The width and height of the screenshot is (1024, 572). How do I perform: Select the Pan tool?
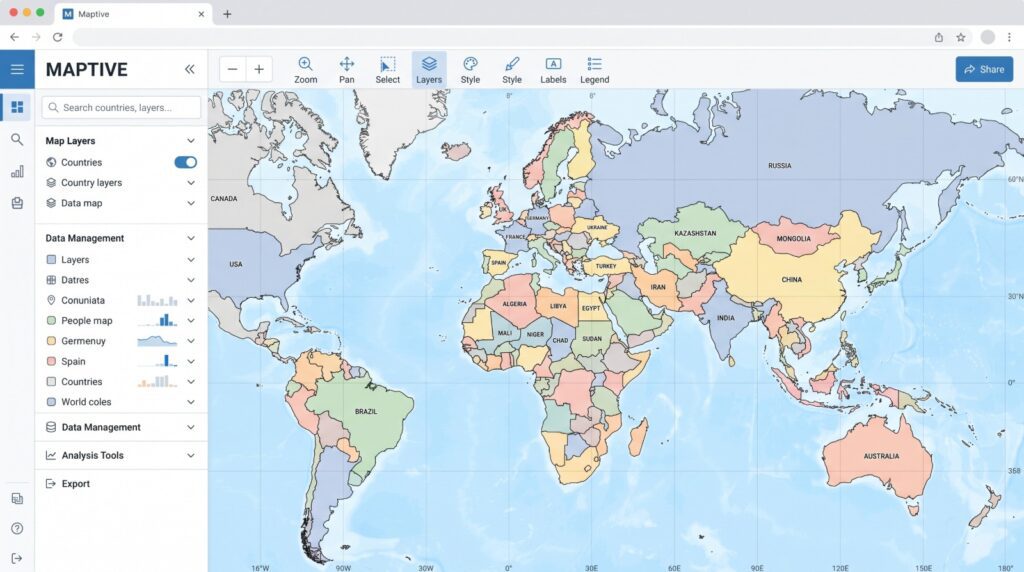click(x=347, y=70)
